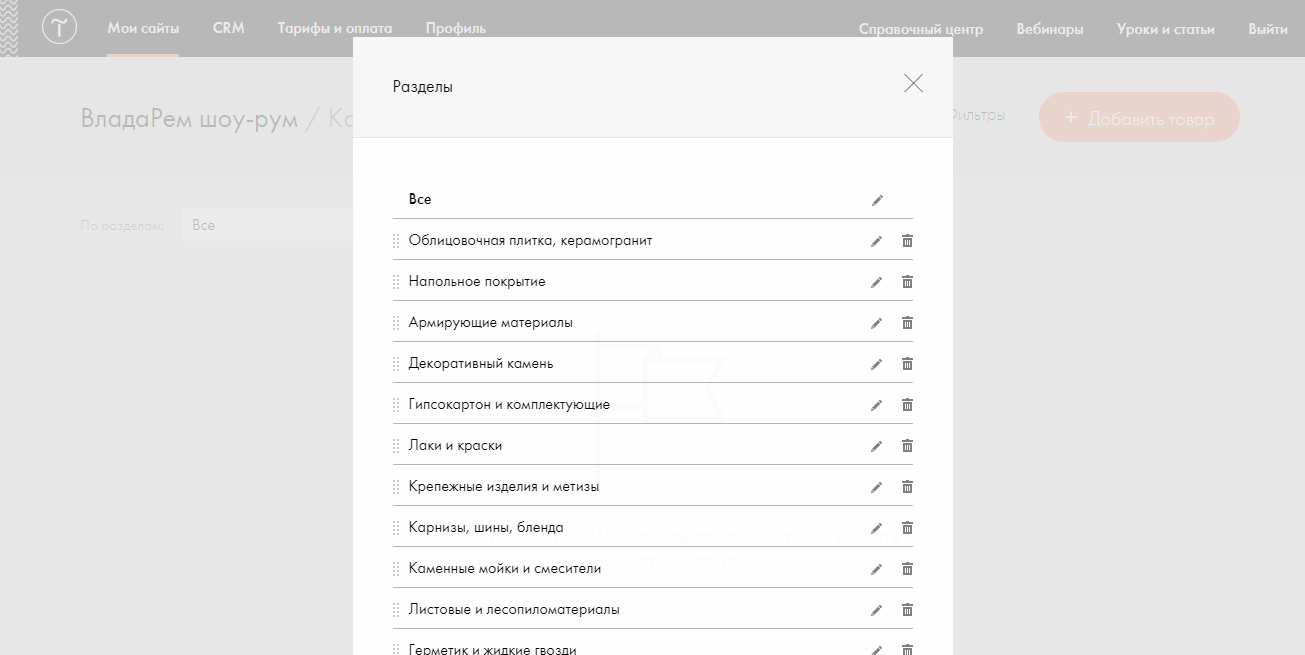Viewport: 1305px width, 655px height.
Task: Click the trash icon for "Армирующие материалы"
Action: click(x=907, y=323)
